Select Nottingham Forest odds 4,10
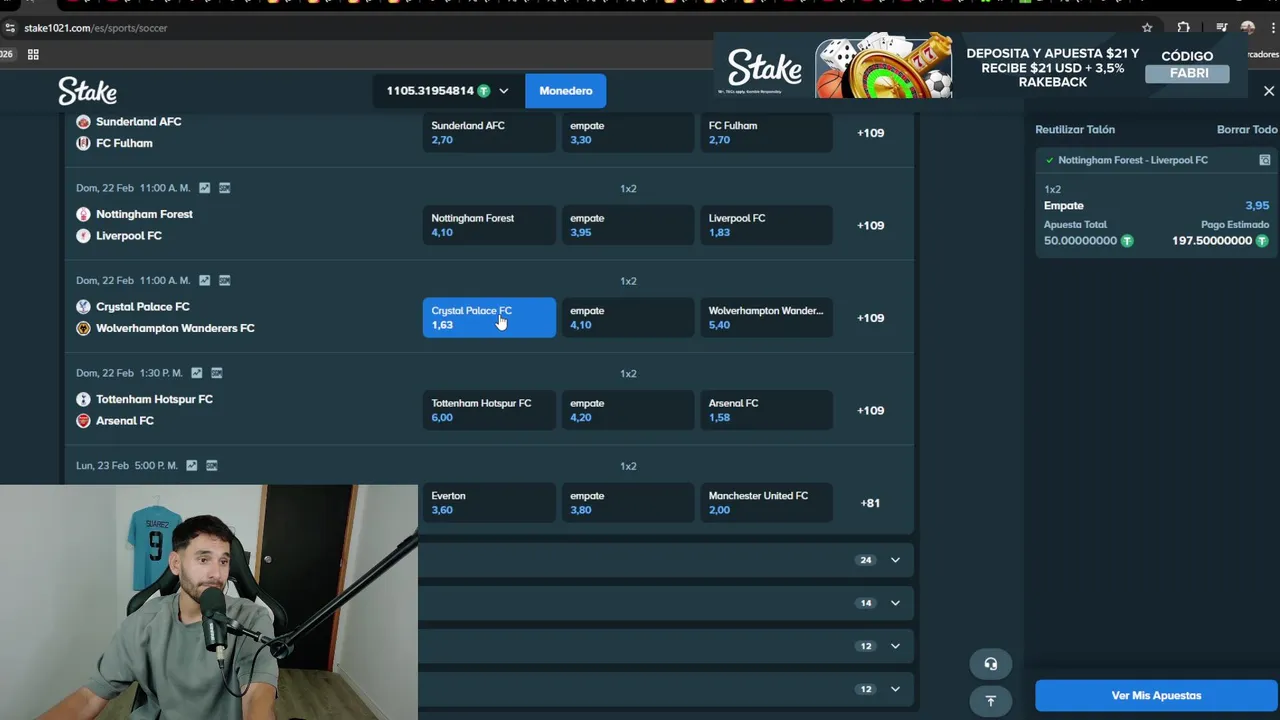Screen dimensions: 1280x720 (x=489, y=225)
